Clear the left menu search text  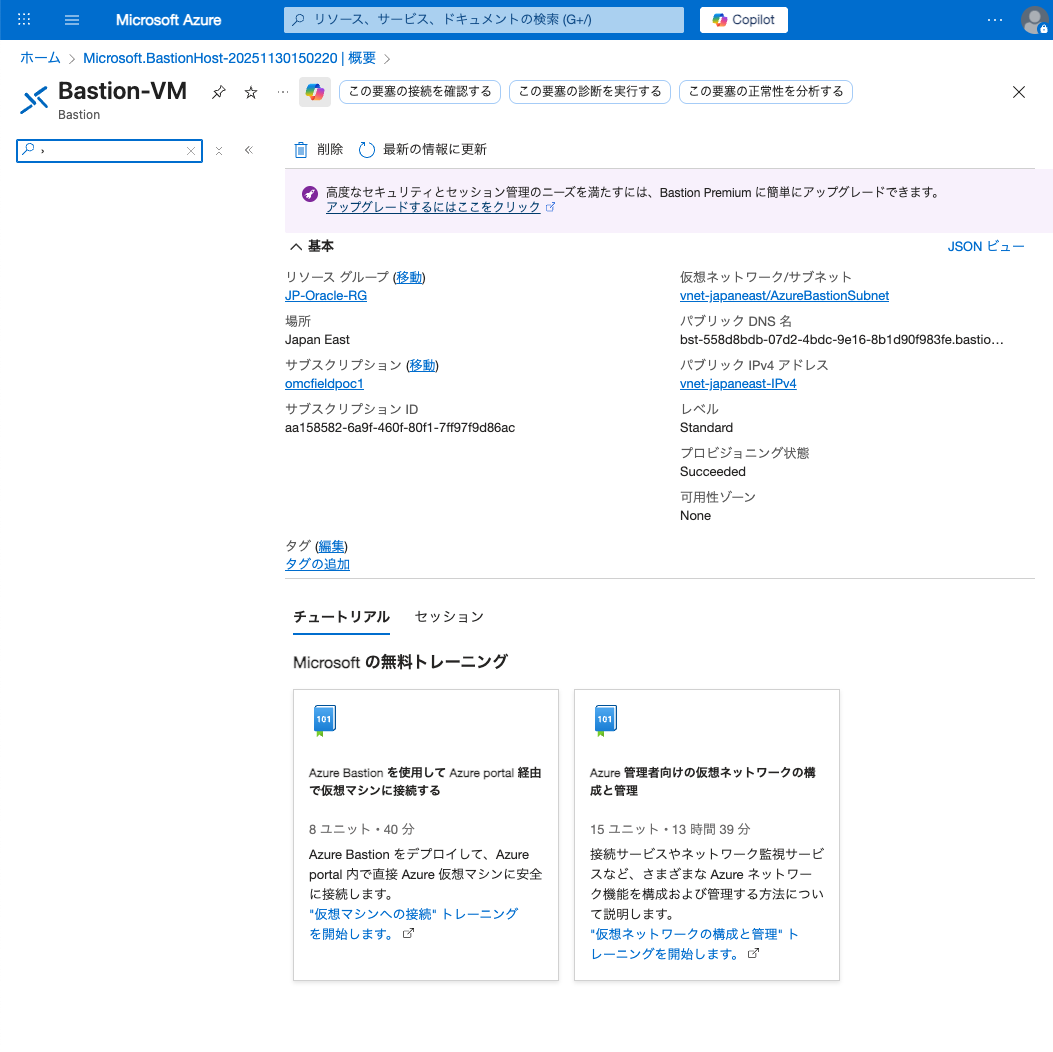(191, 151)
